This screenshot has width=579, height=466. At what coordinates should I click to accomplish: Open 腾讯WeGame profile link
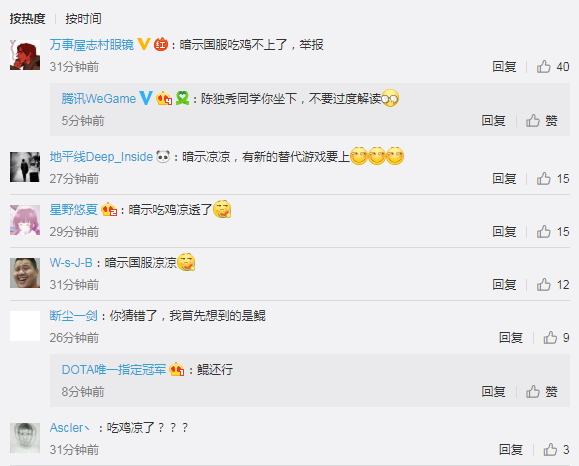point(99,99)
